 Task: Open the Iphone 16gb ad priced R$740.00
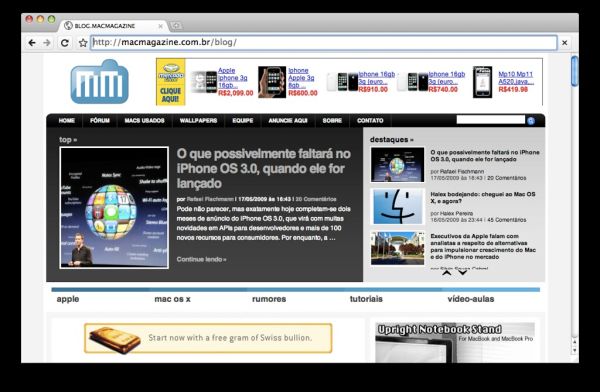coord(447,78)
